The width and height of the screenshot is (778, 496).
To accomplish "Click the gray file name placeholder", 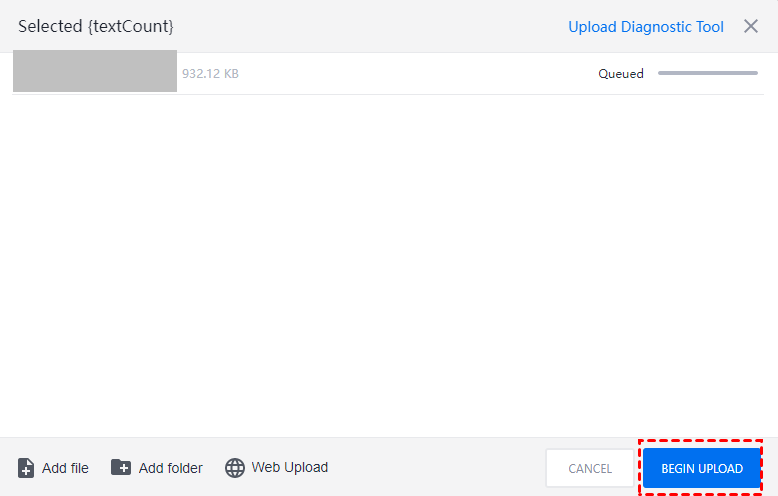I will [95, 72].
